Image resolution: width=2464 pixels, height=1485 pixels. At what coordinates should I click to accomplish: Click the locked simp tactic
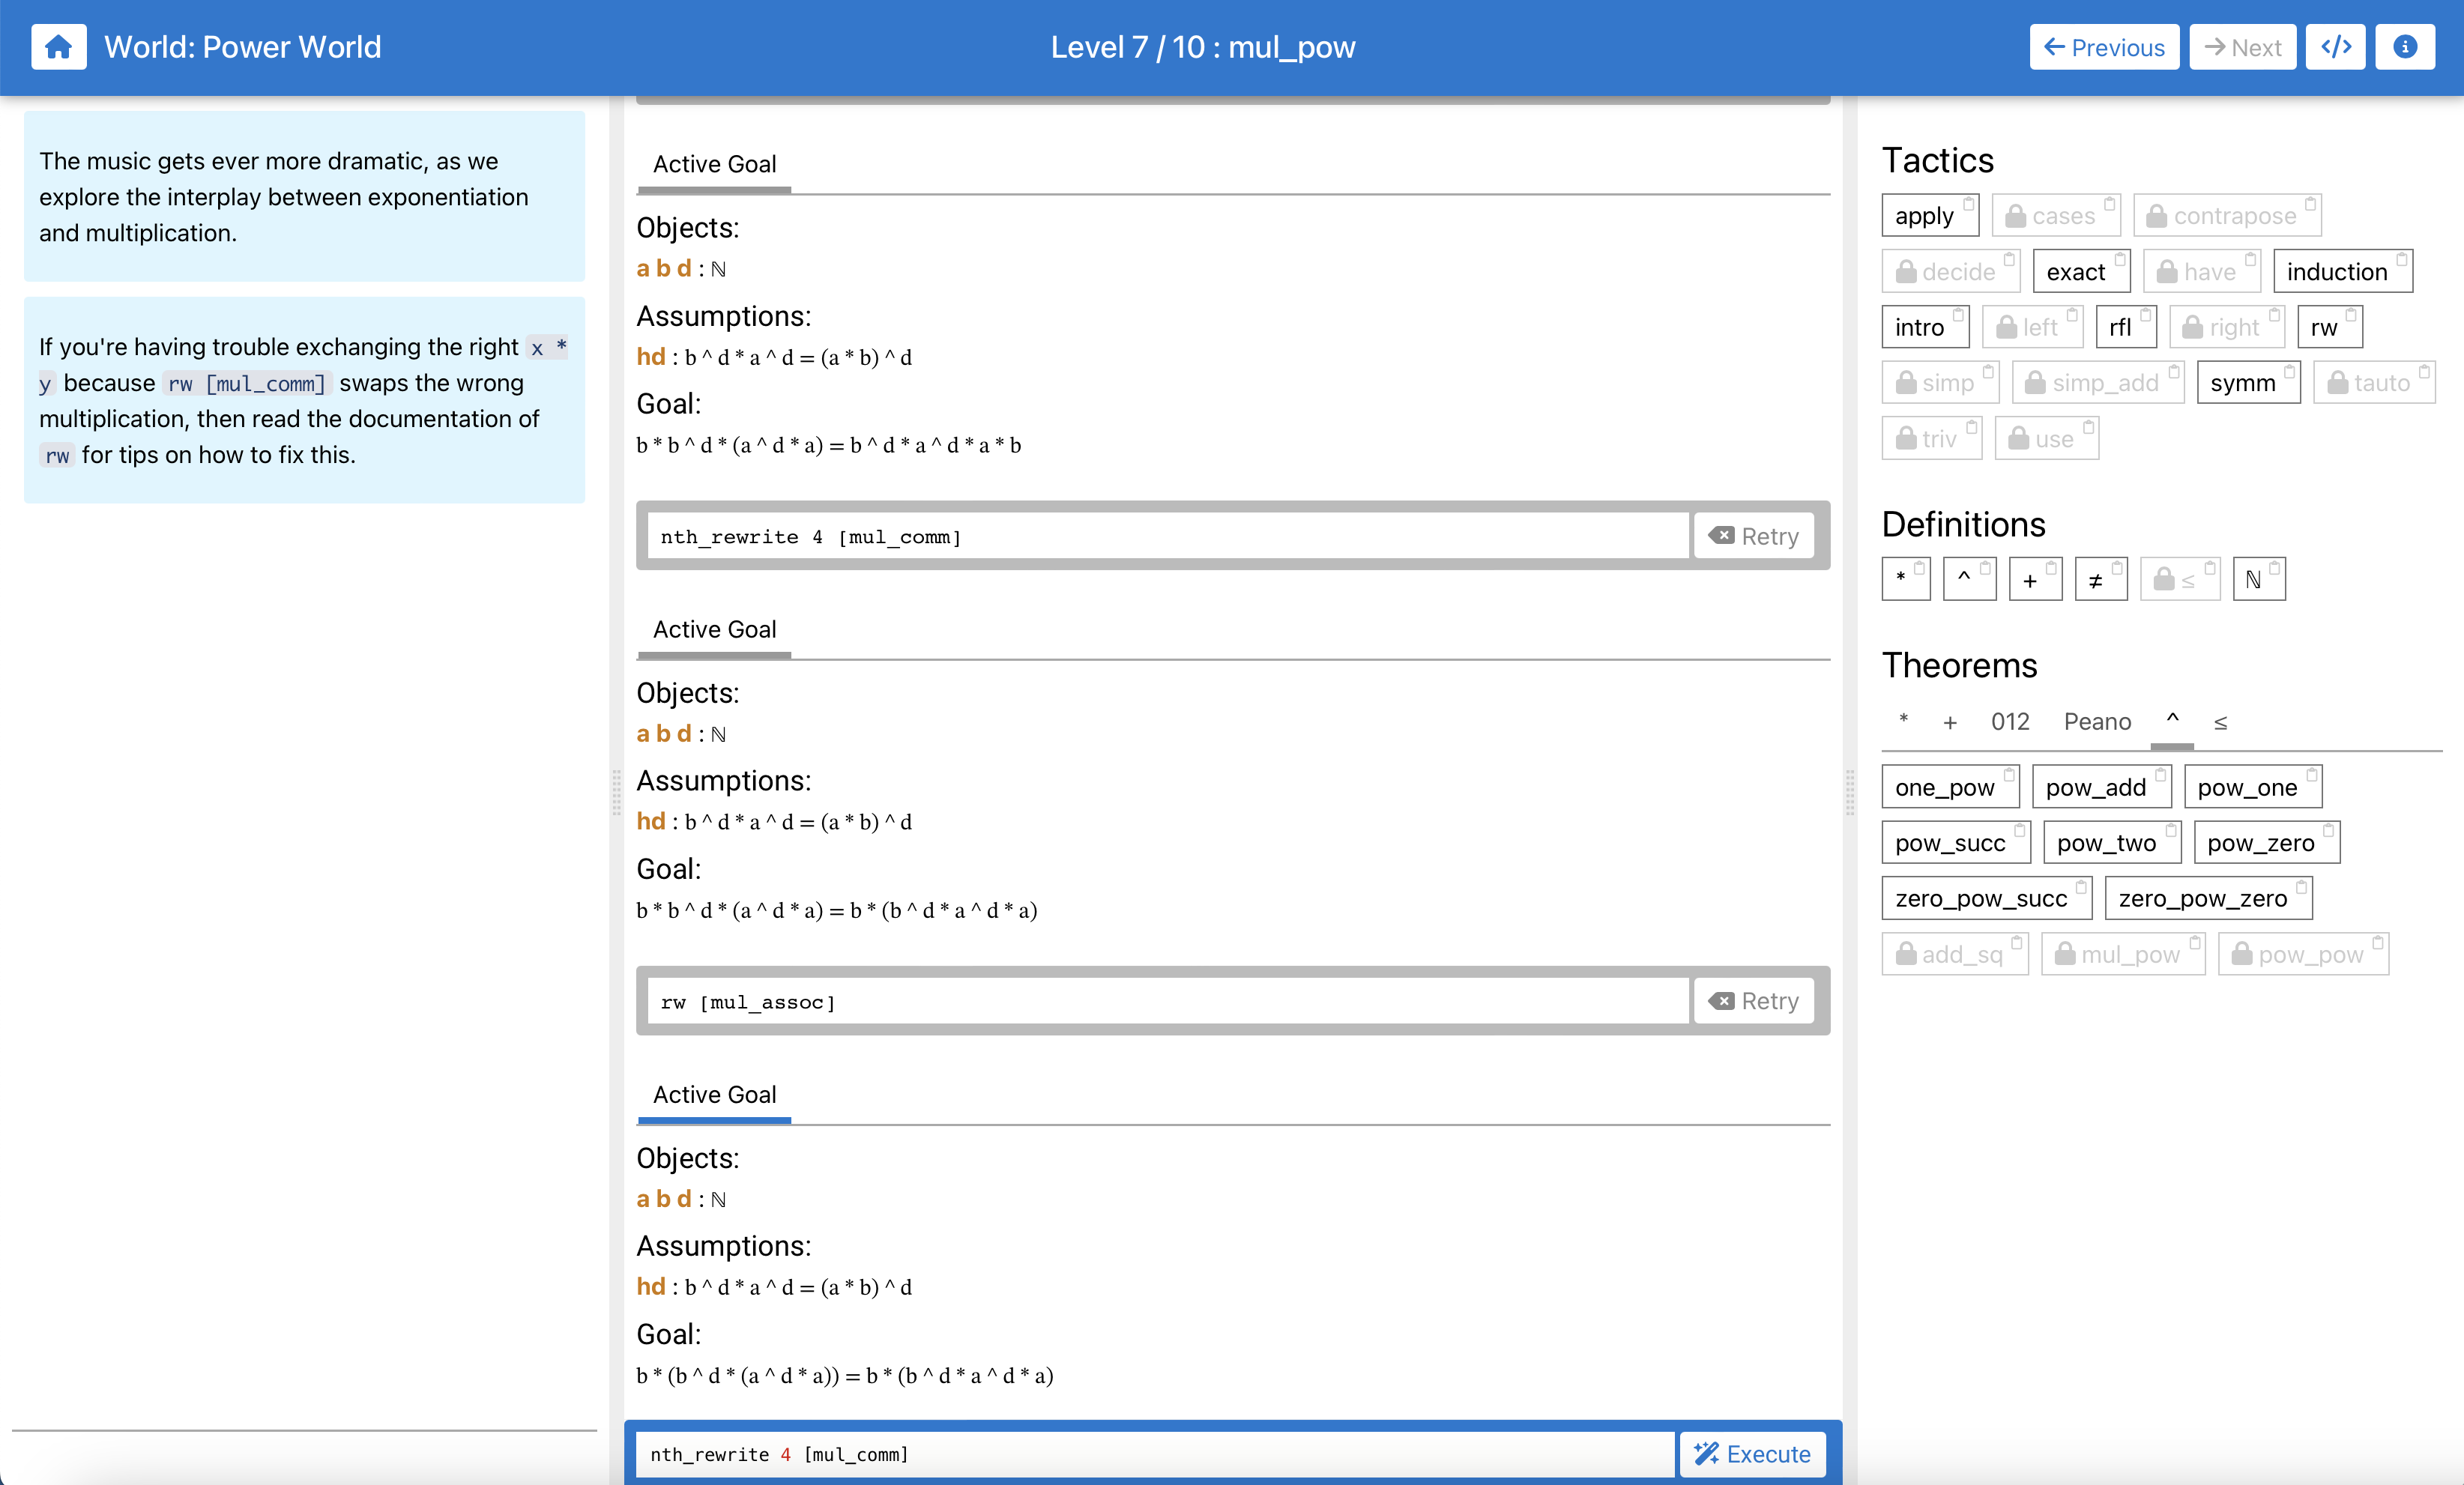[x=1940, y=383]
